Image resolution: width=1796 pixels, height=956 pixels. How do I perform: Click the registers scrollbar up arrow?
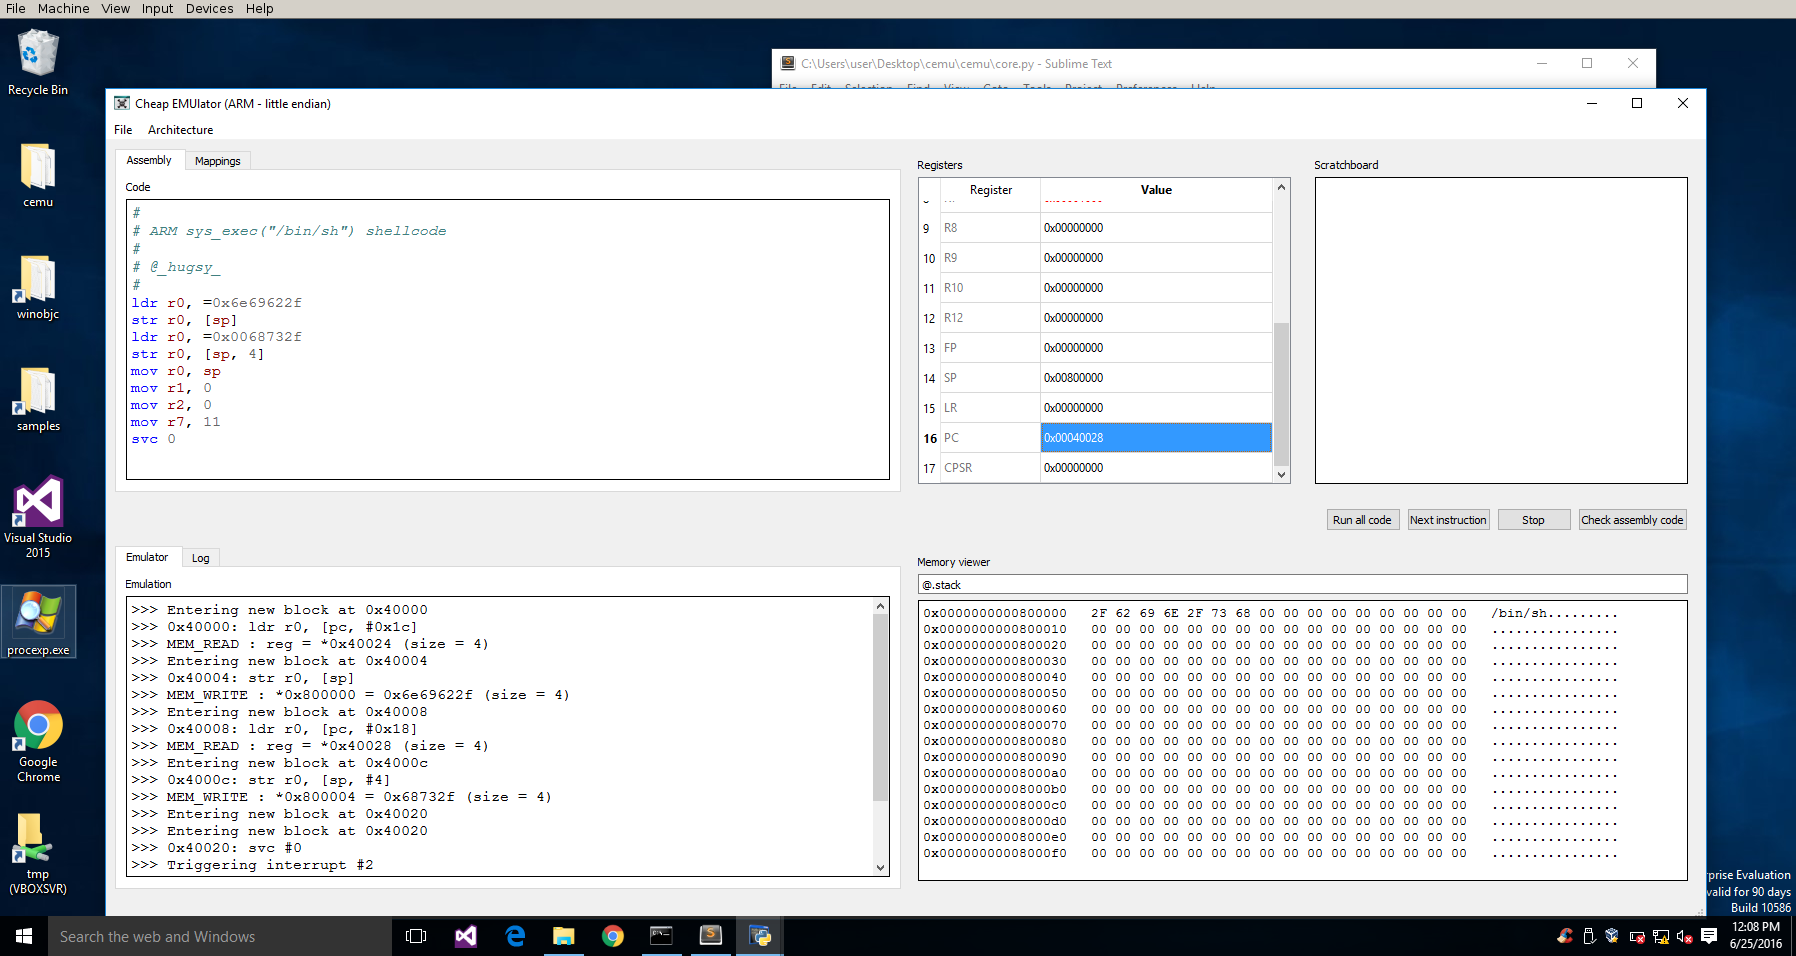(1281, 187)
